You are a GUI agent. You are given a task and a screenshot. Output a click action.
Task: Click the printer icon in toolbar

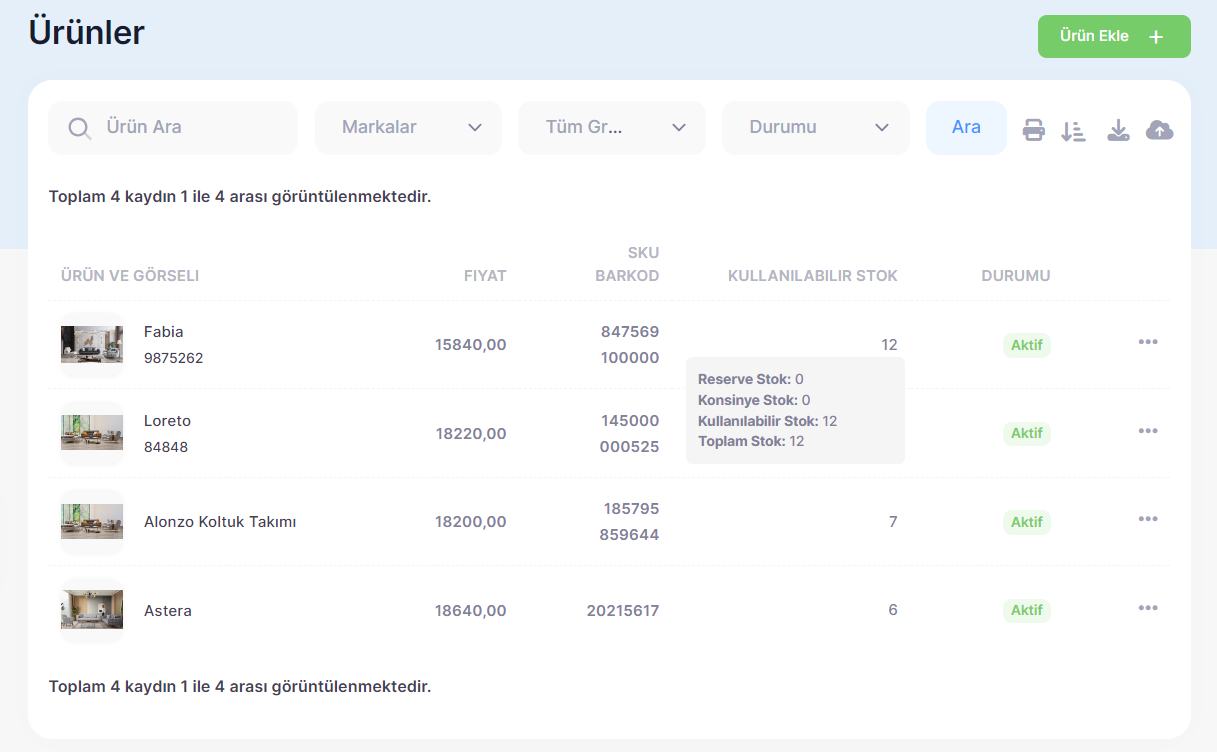[1033, 130]
